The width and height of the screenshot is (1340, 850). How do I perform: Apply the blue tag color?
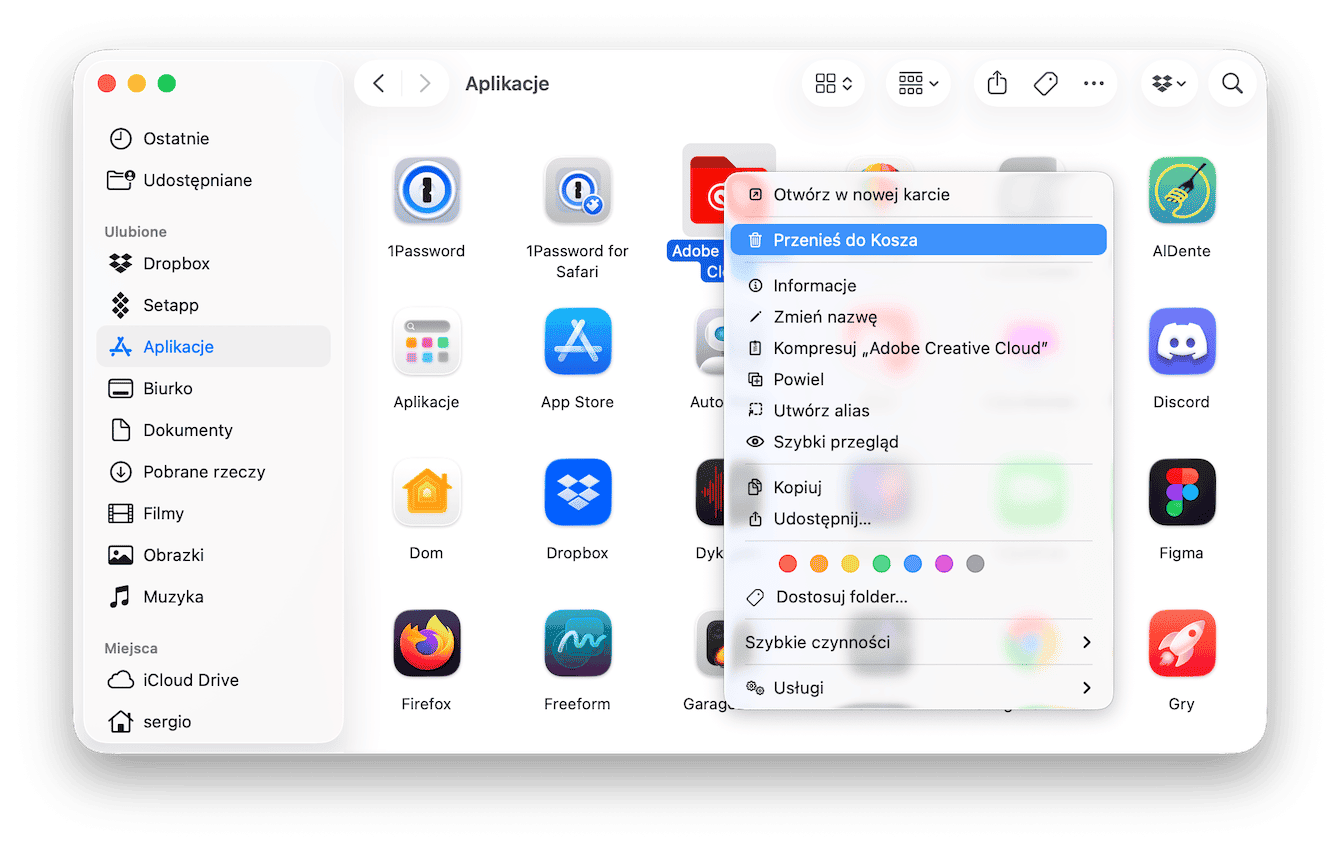[912, 564]
